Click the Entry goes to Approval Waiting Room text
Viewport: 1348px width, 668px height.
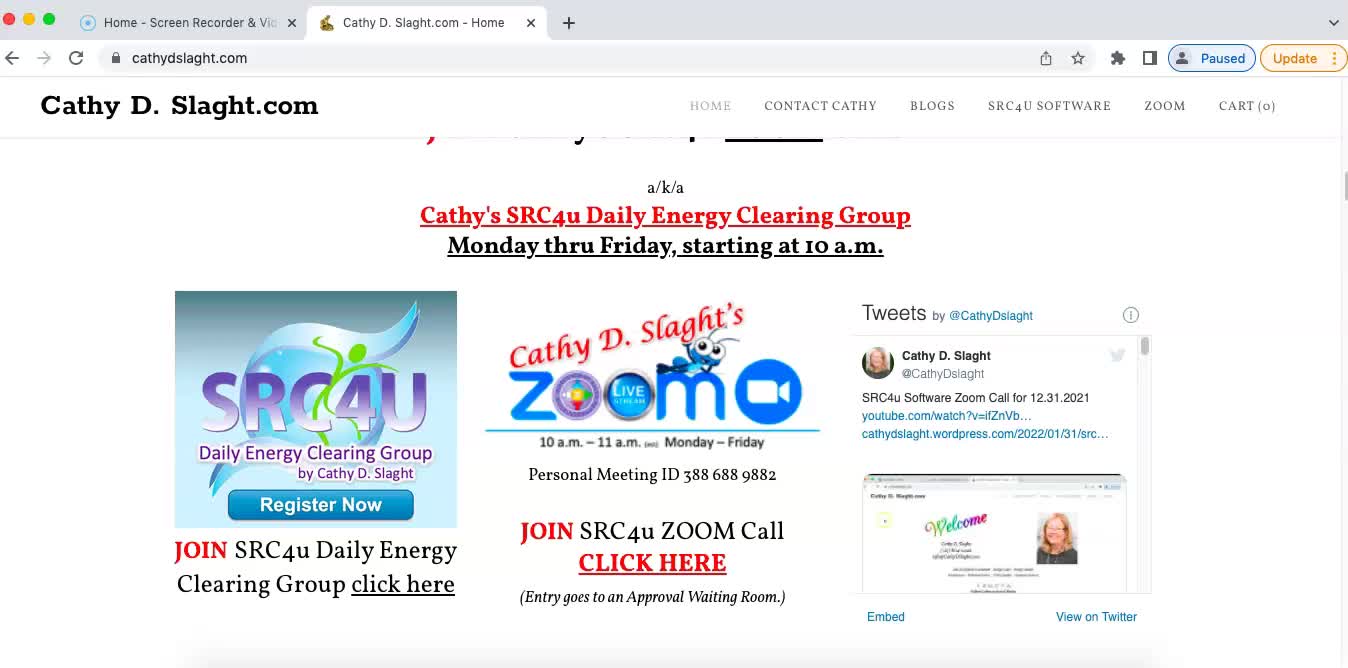(x=652, y=597)
